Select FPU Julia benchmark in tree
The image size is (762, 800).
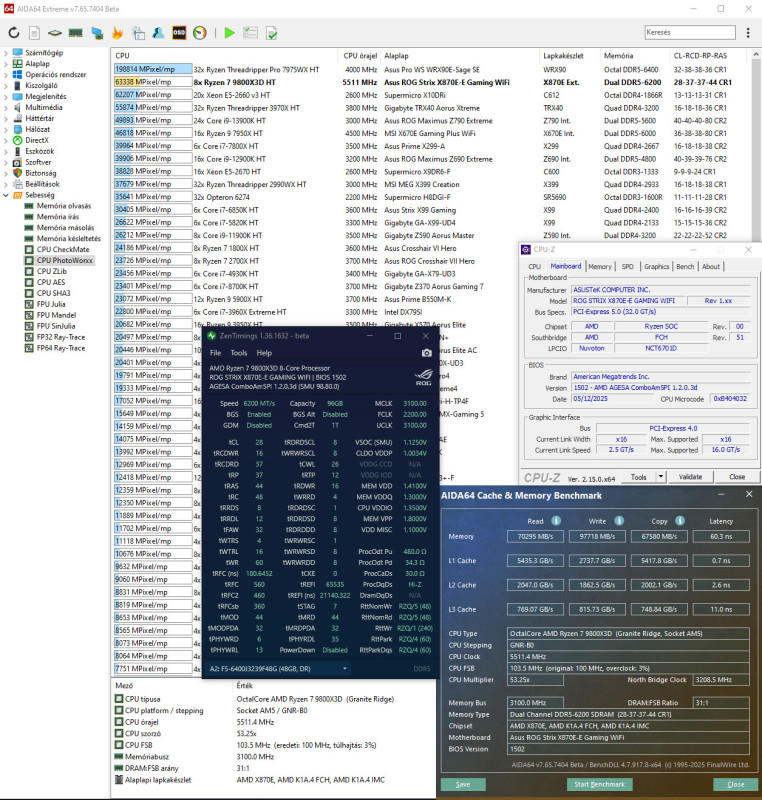coord(51,304)
